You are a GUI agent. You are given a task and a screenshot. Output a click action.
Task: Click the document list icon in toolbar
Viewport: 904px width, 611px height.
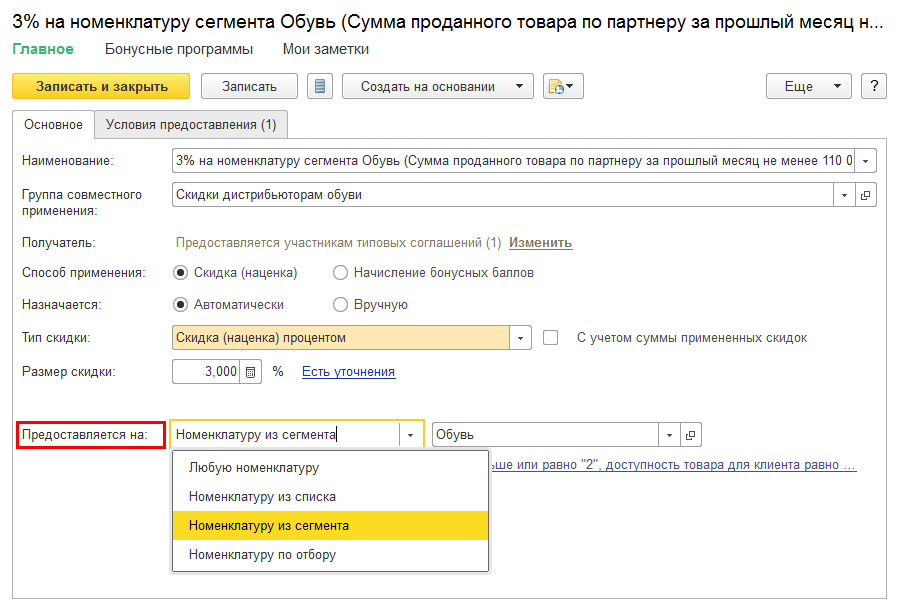tap(320, 86)
